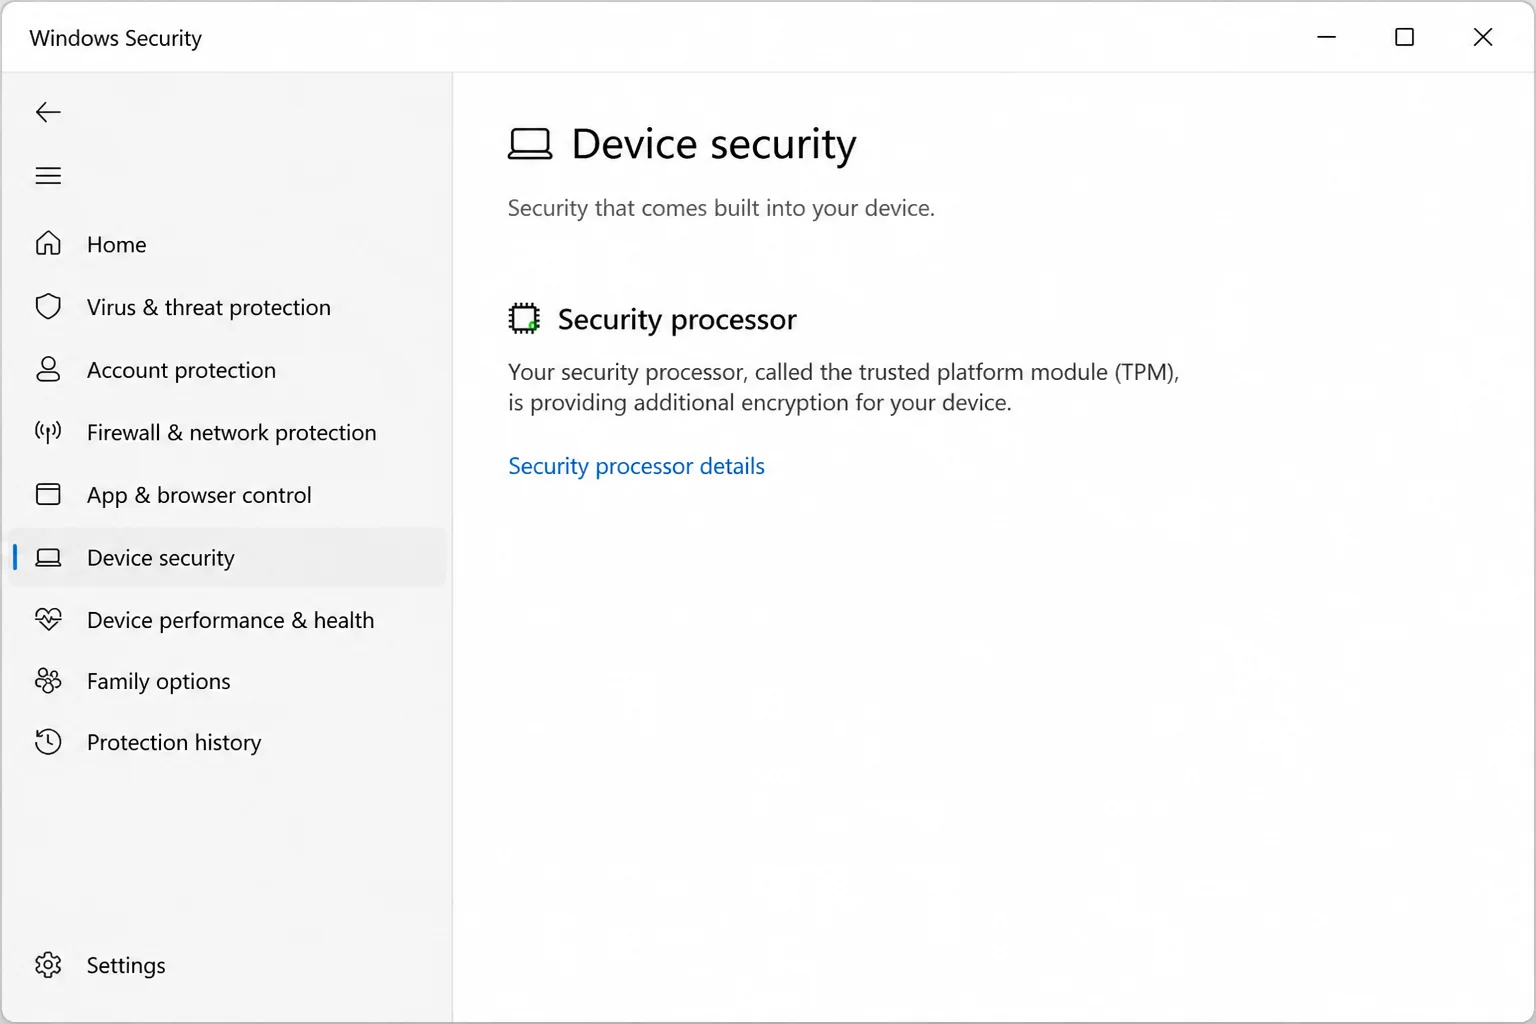The height and width of the screenshot is (1024, 1536).
Task: Go to Home in the sidebar
Action: (116, 244)
